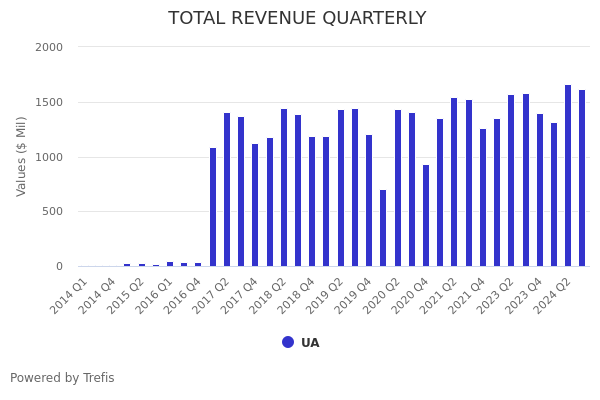This screenshot has width=600, height=400.
Task: Click the blue UA legend marker dot
Action: coord(288,342)
